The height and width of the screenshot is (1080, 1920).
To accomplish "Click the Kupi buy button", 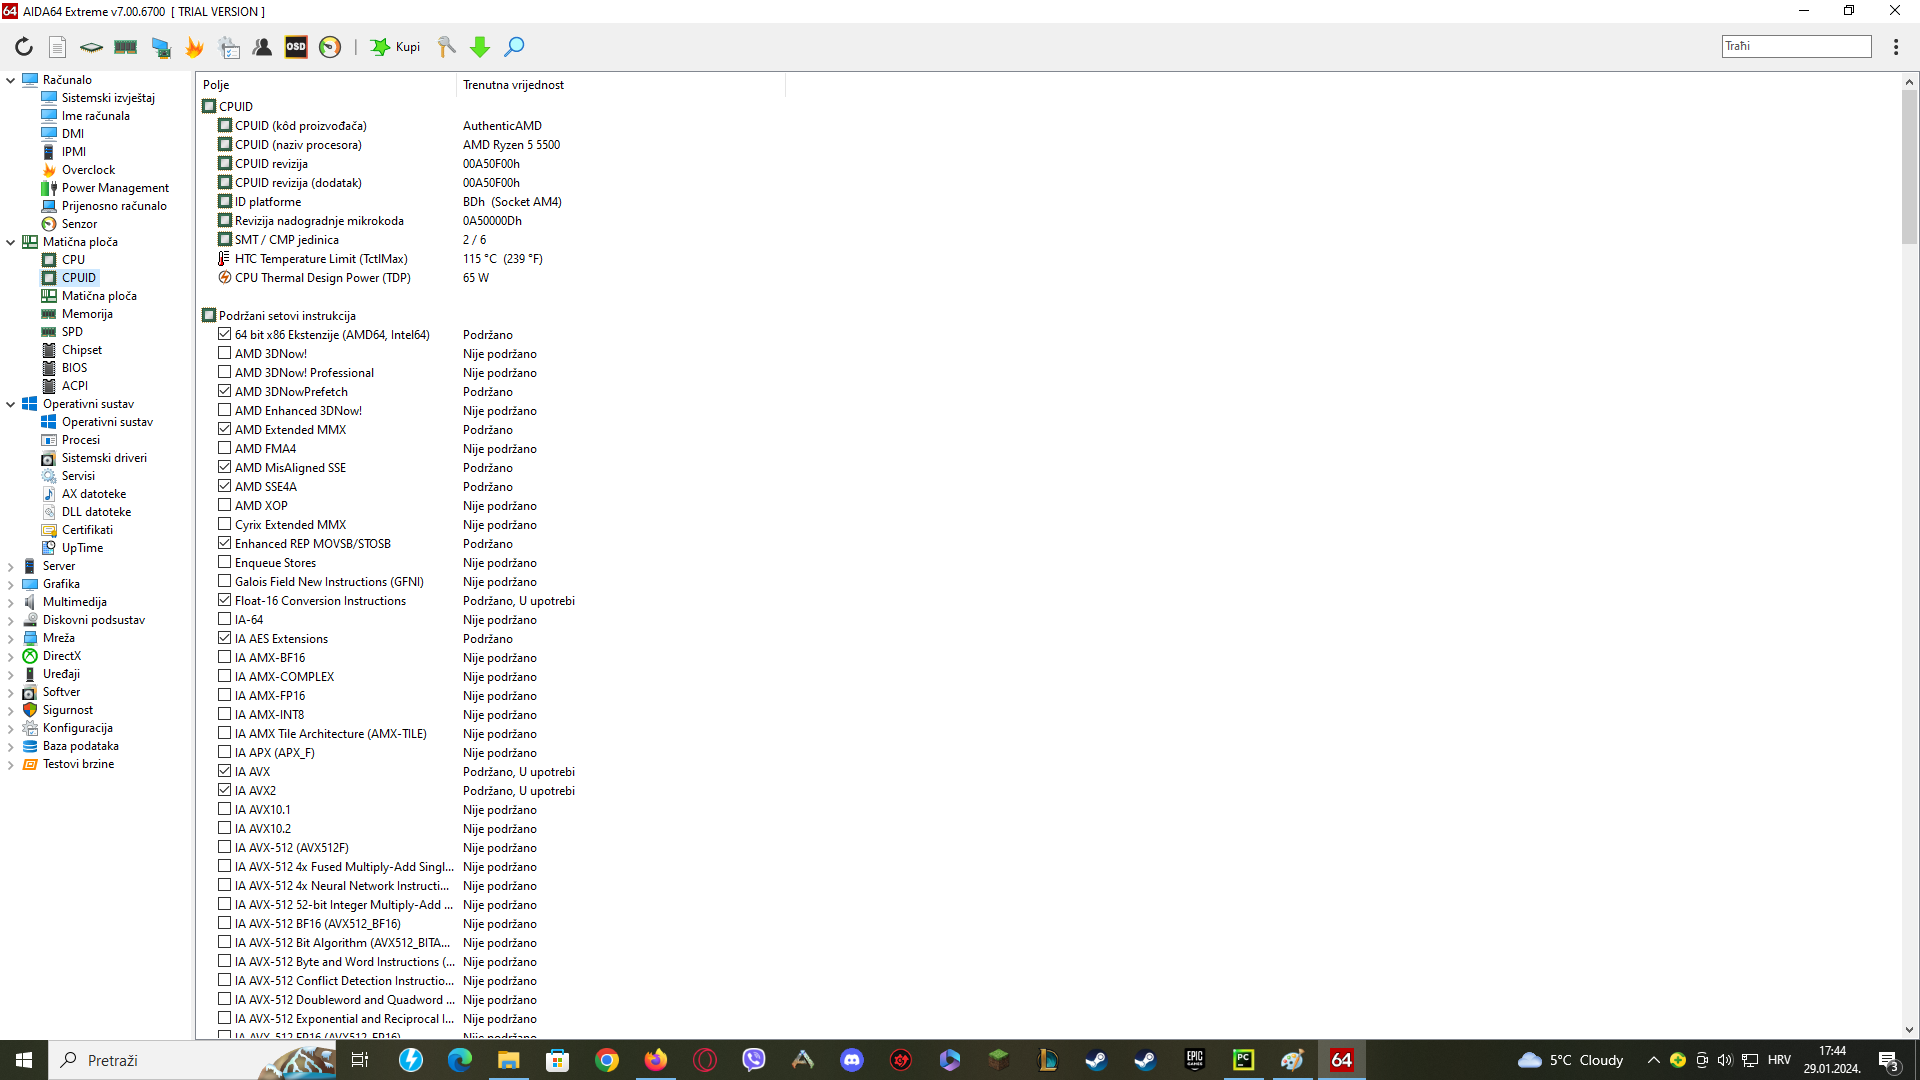I will coord(396,47).
